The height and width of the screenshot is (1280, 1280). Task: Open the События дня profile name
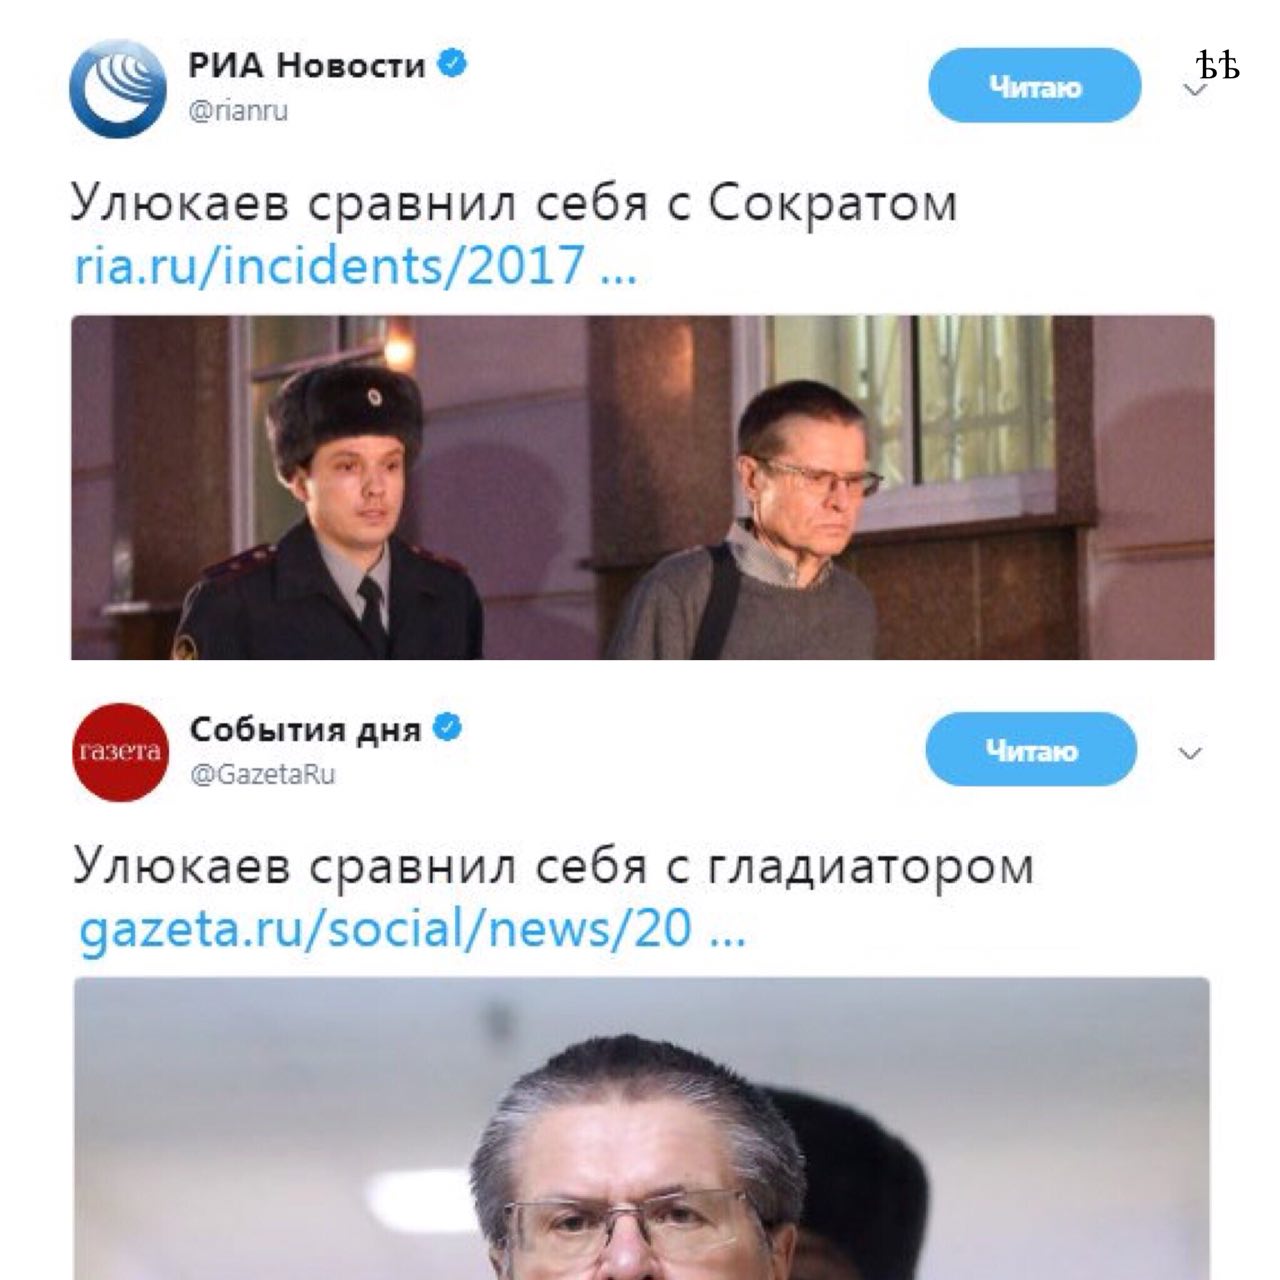pos(305,729)
